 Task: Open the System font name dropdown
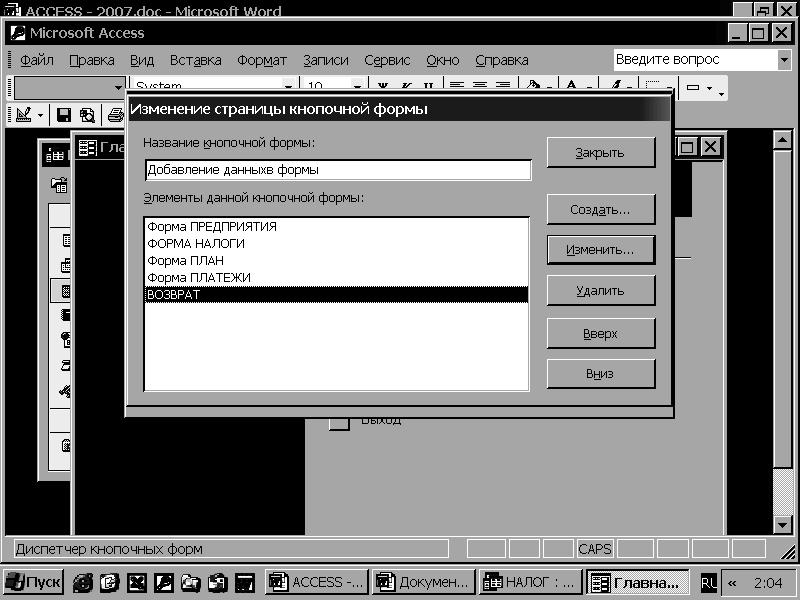click(288, 85)
